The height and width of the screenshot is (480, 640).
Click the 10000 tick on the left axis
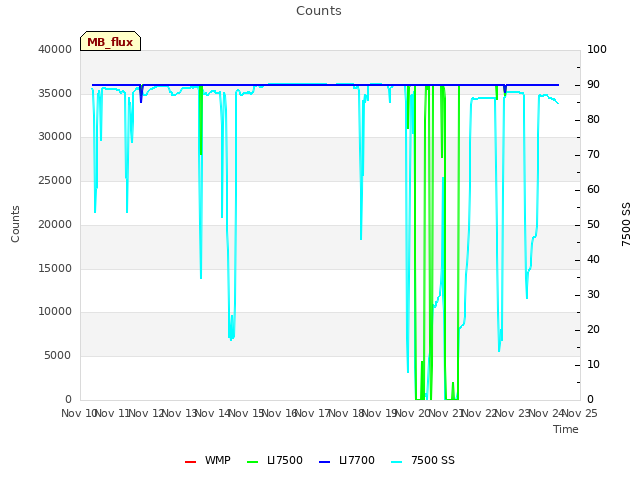(x=55, y=312)
